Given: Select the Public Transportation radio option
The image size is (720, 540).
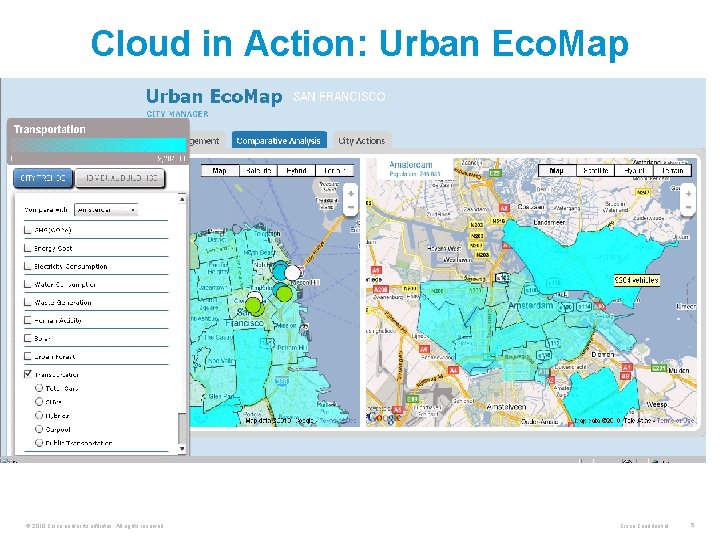Looking at the screenshot, I should pyautogui.click(x=39, y=443).
